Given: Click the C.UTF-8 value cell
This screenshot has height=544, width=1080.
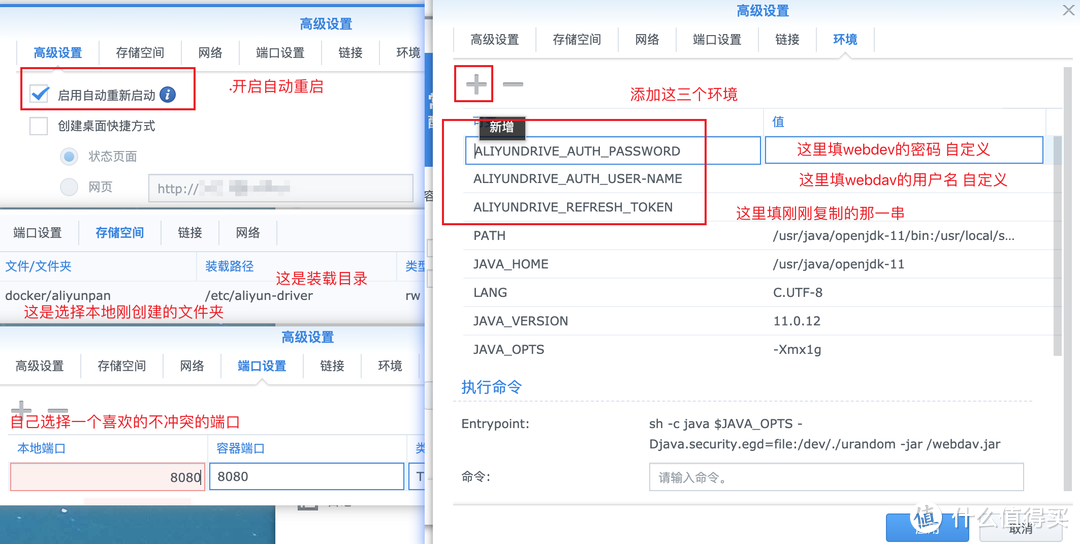Looking at the screenshot, I should tap(798, 293).
